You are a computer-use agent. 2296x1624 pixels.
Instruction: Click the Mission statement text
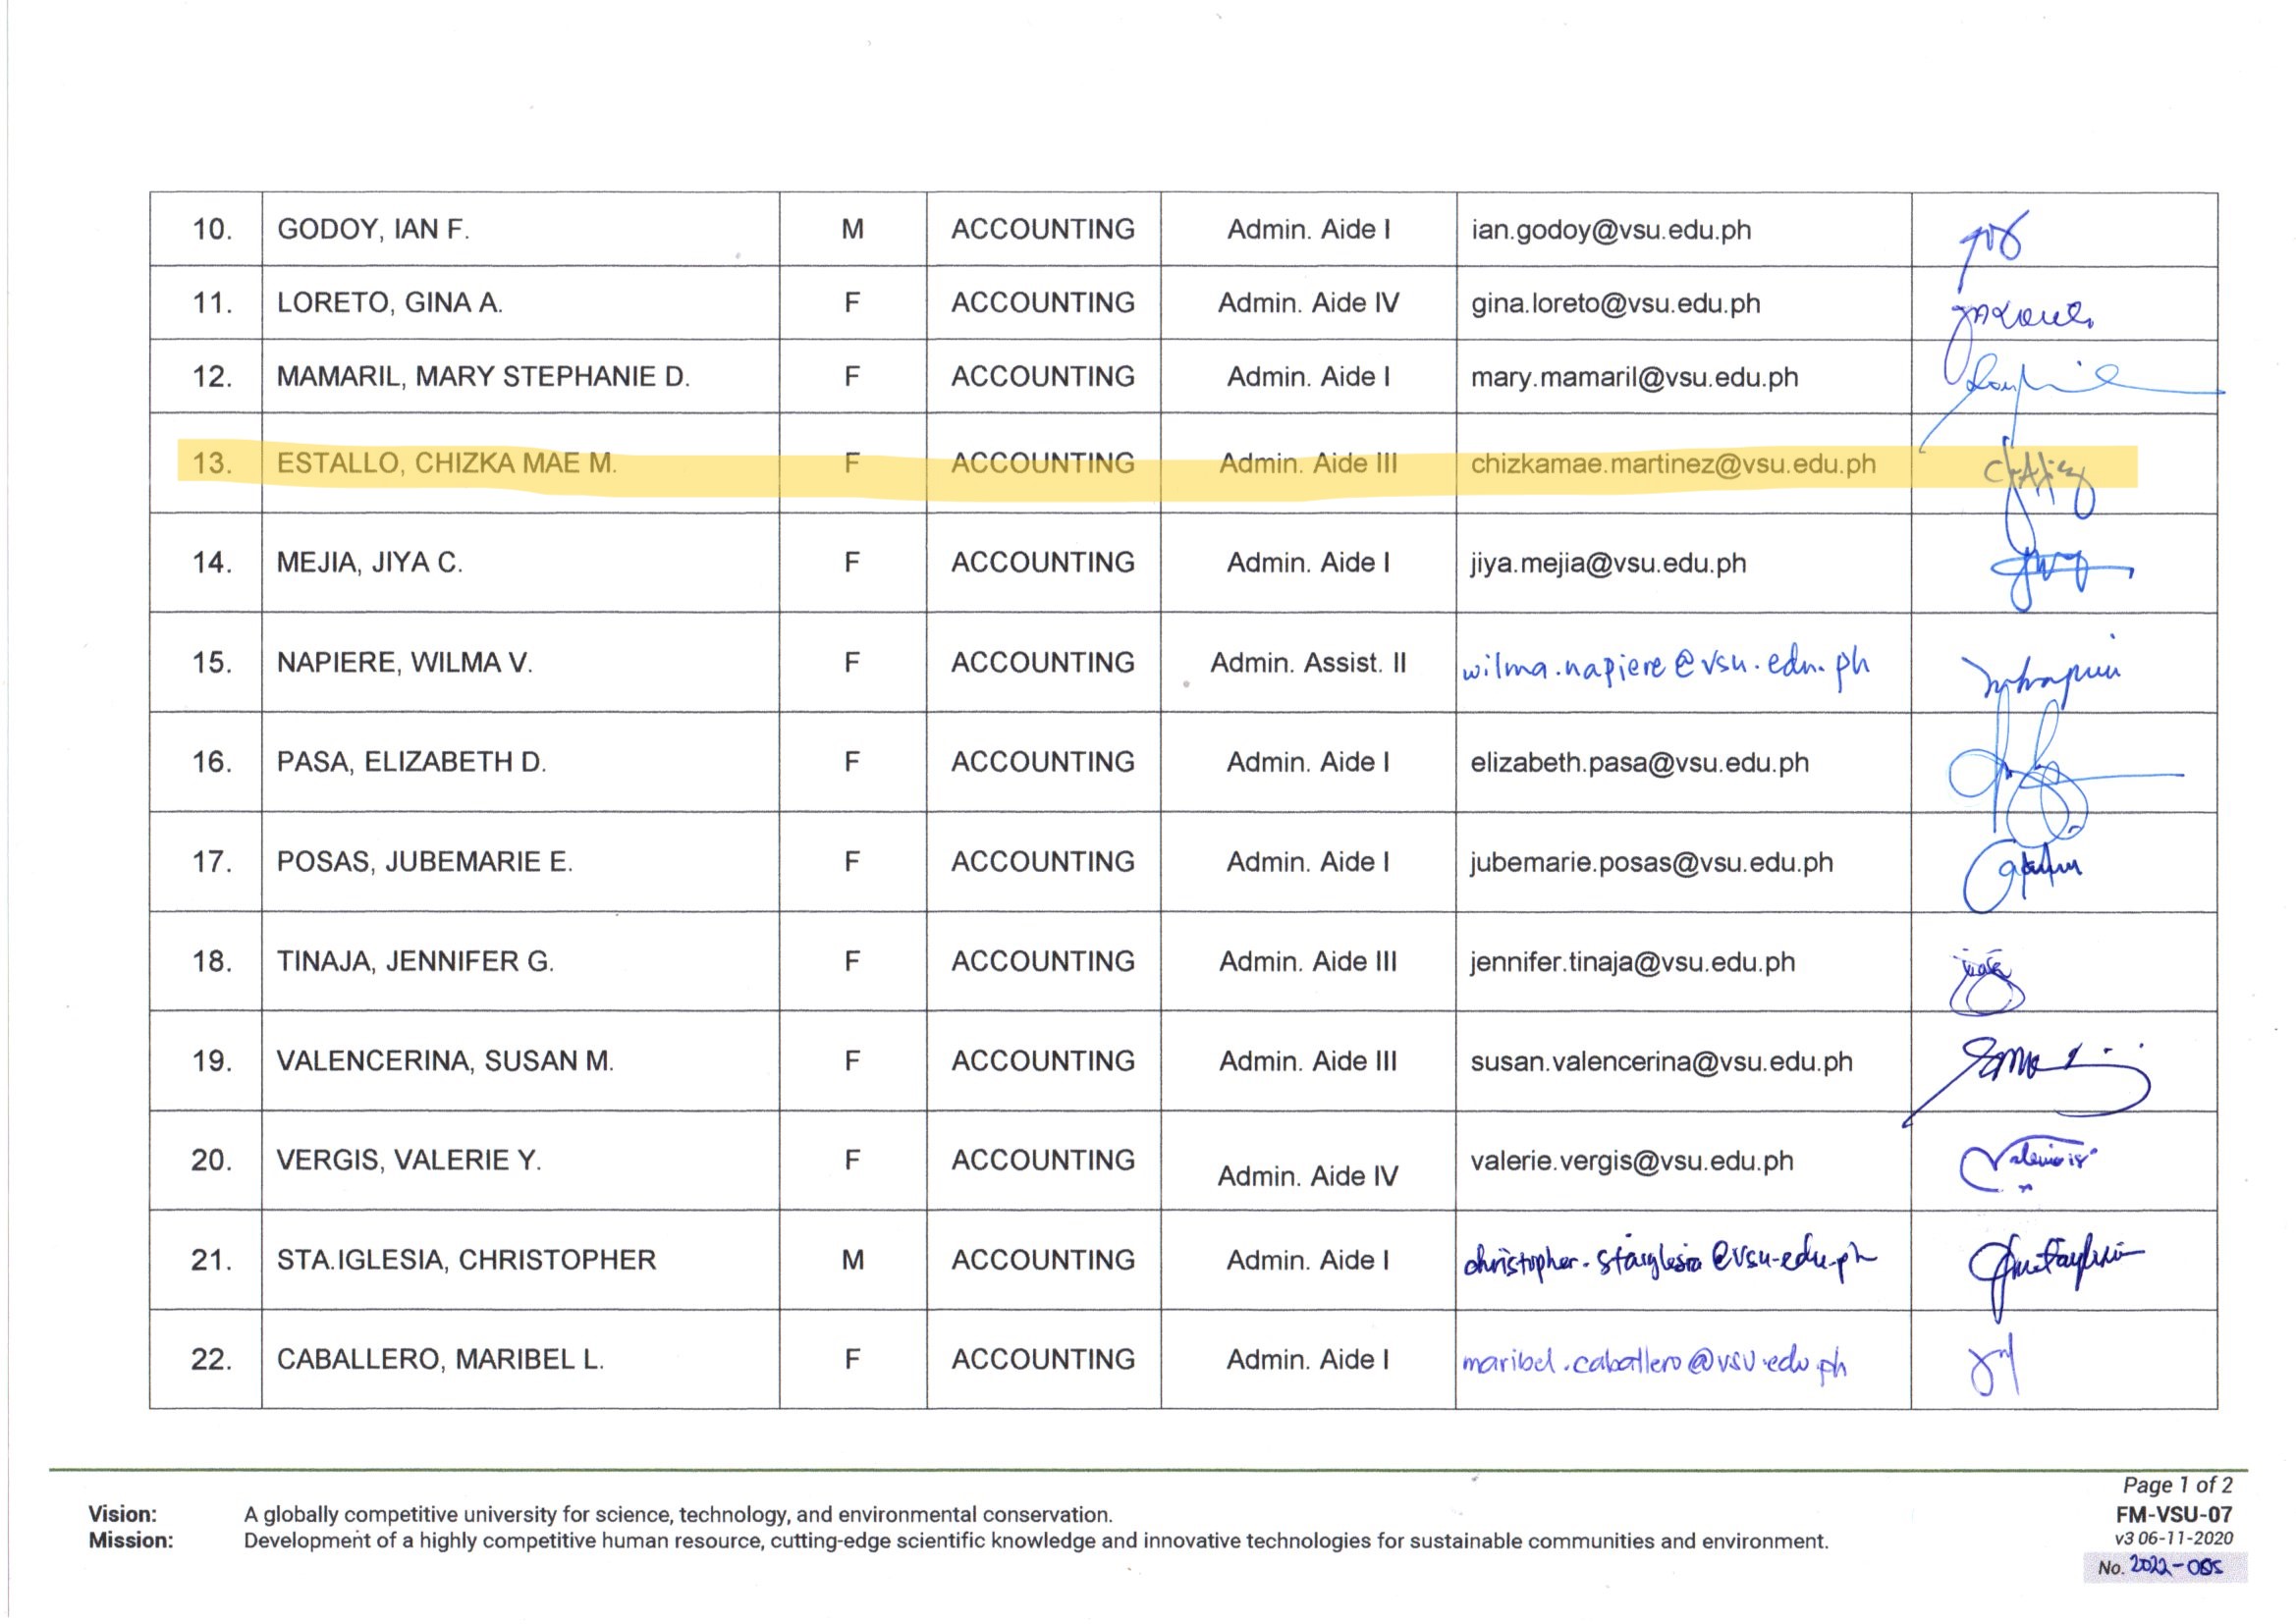(1035, 1541)
